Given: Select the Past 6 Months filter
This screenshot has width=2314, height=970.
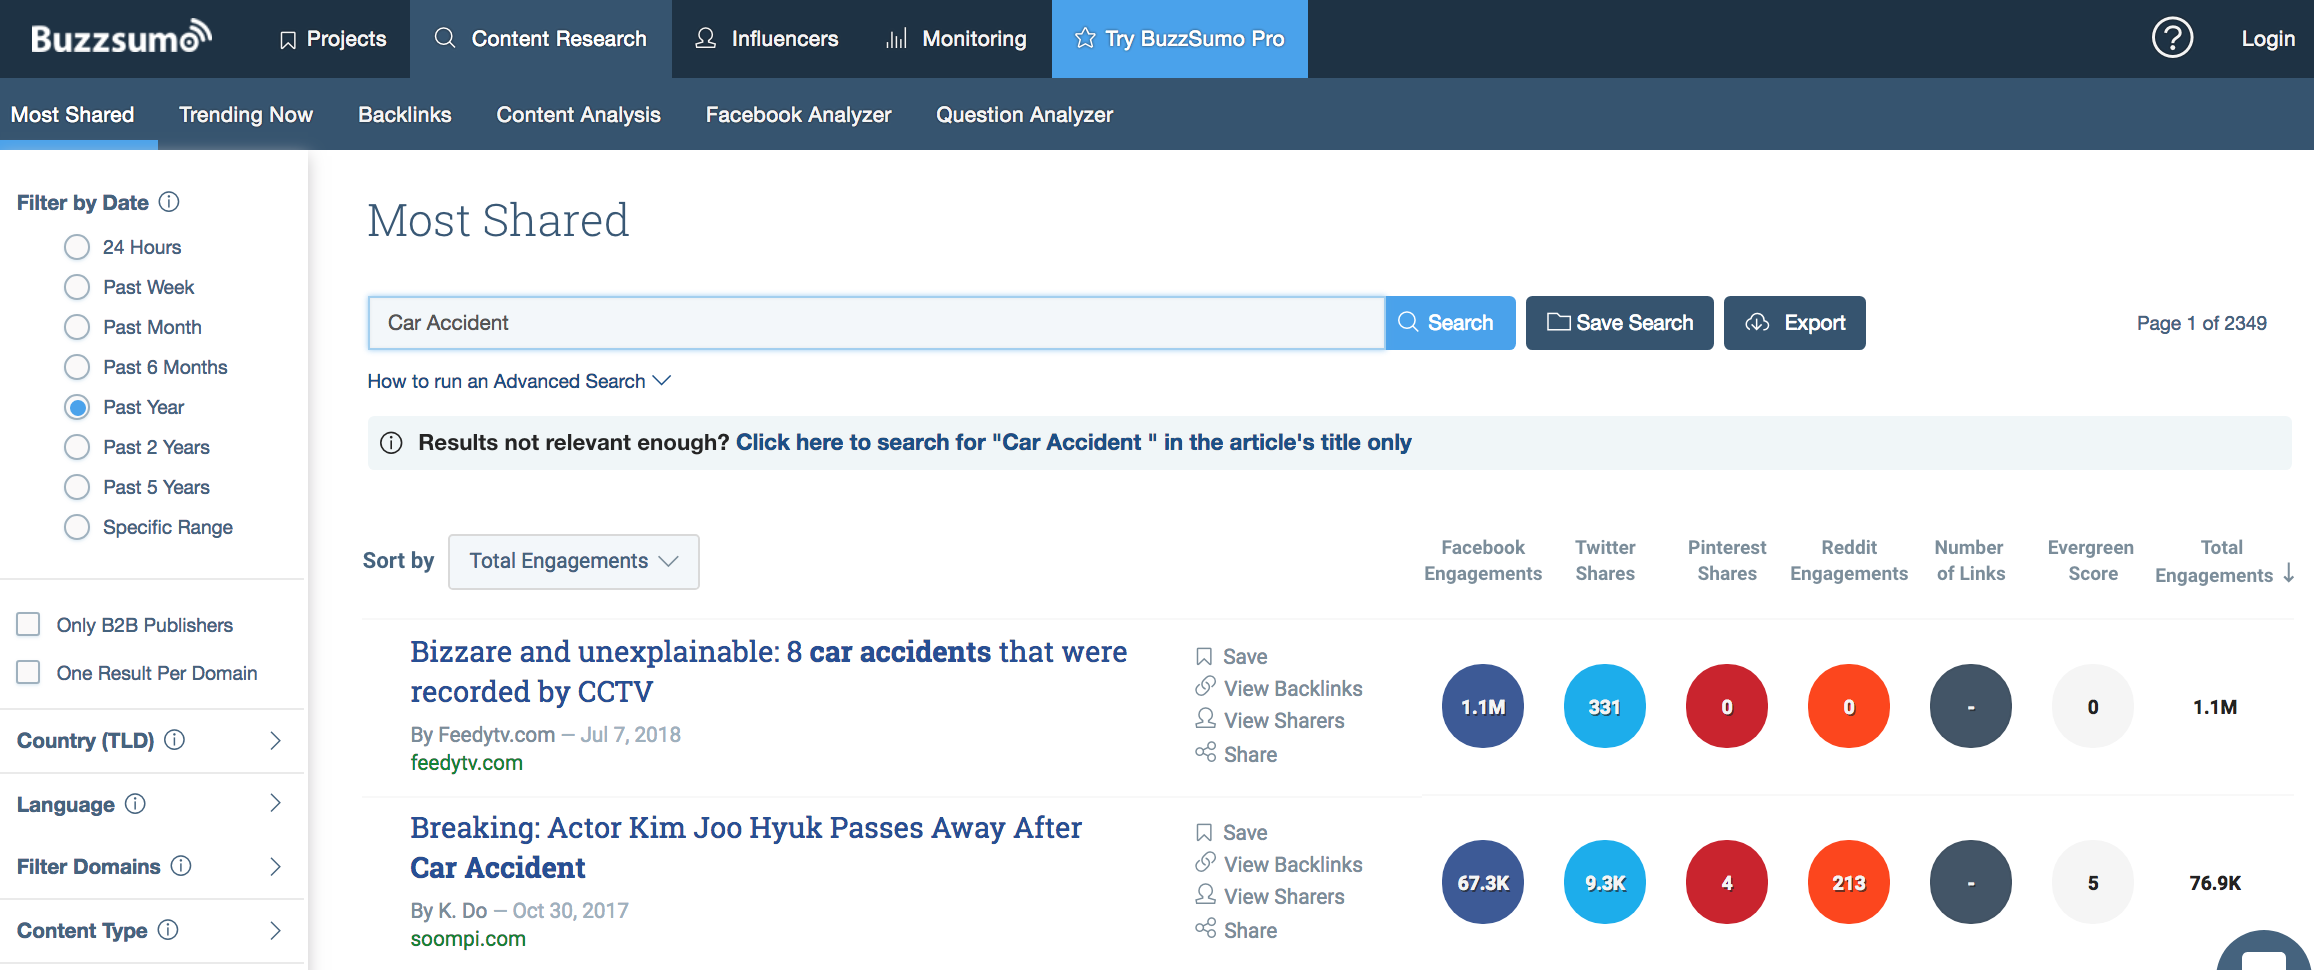Looking at the screenshot, I should [x=77, y=367].
